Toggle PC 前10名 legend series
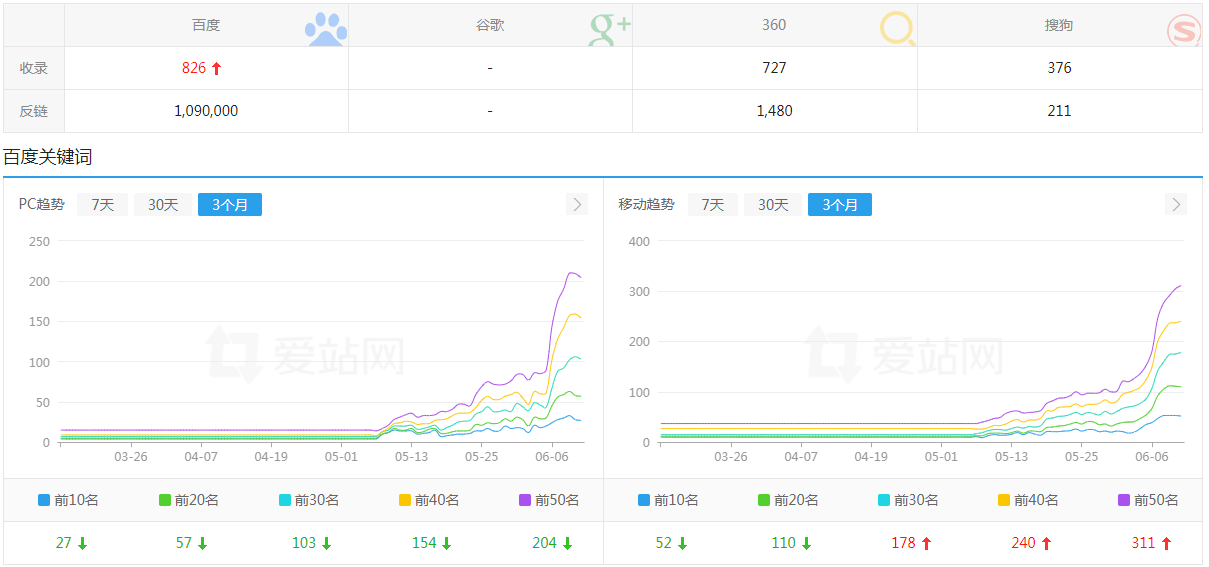This screenshot has width=1209, height=567. pyautogui.click(x=68, y=500)
